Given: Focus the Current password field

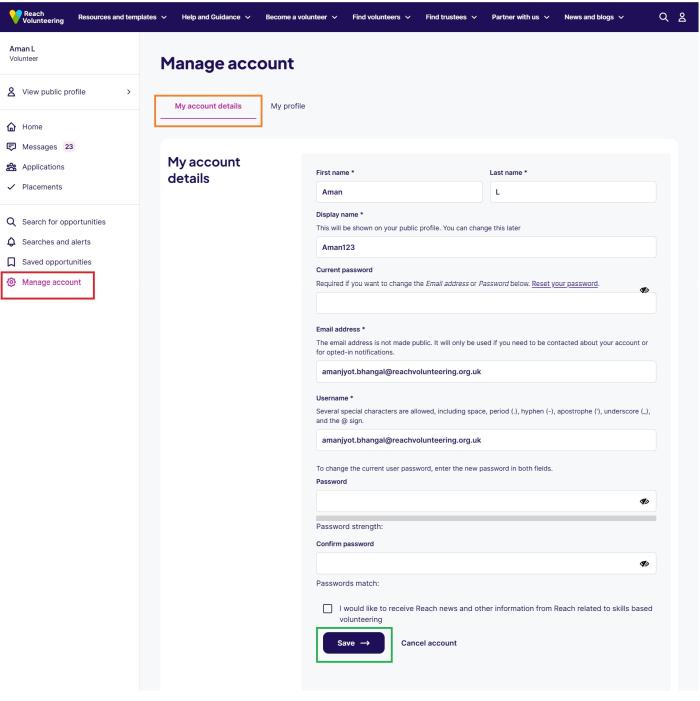Looking at the screenshot, I should pyautogui.click(x=486, y=303).
